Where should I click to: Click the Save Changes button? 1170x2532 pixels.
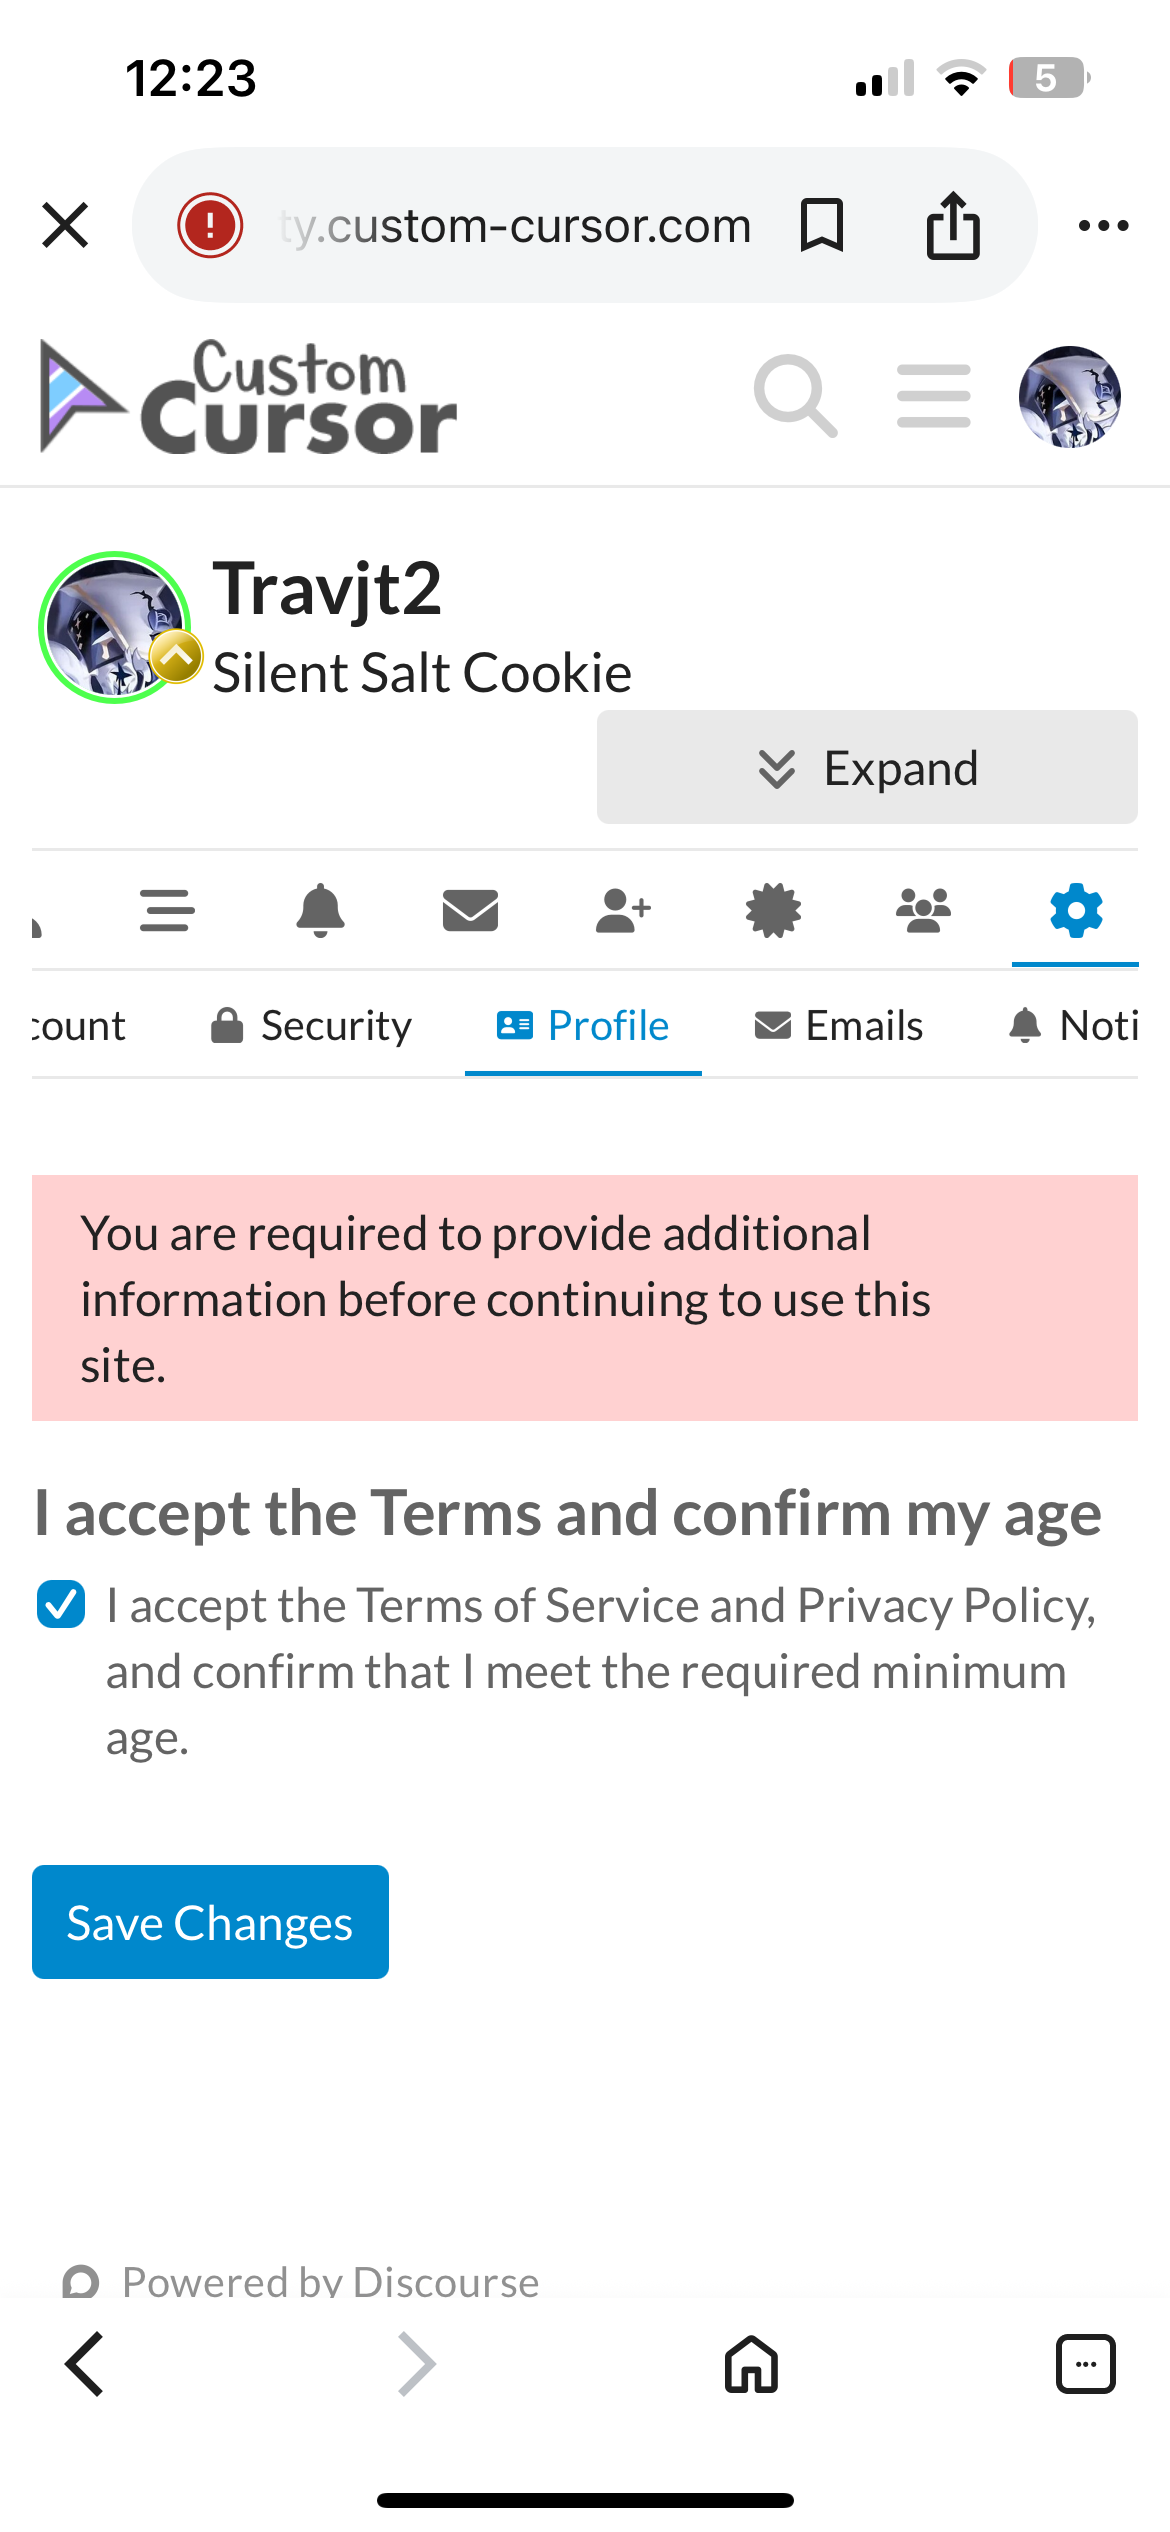click(210, 1922)
